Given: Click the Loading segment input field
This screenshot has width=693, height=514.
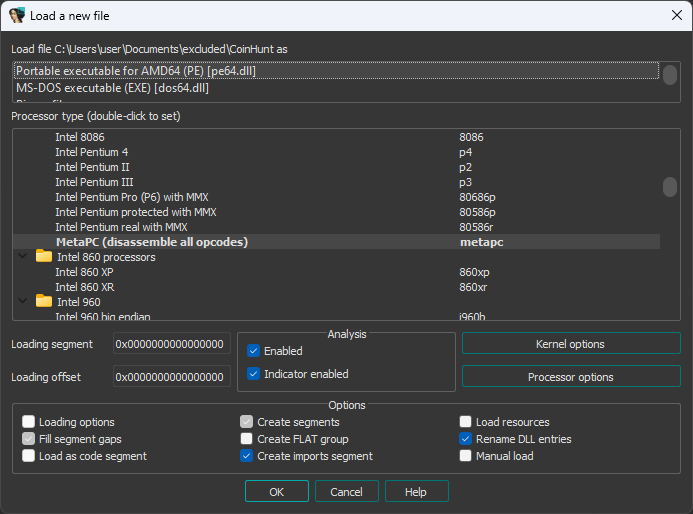Looking at the screenshot, I should coord(171,343).
